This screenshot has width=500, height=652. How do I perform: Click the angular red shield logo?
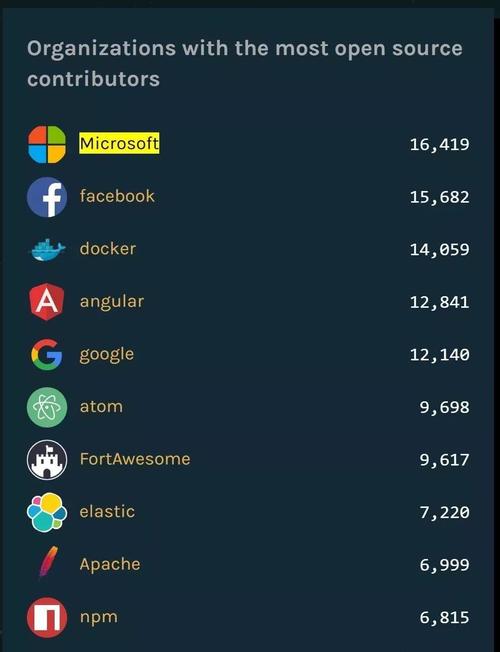47,302
